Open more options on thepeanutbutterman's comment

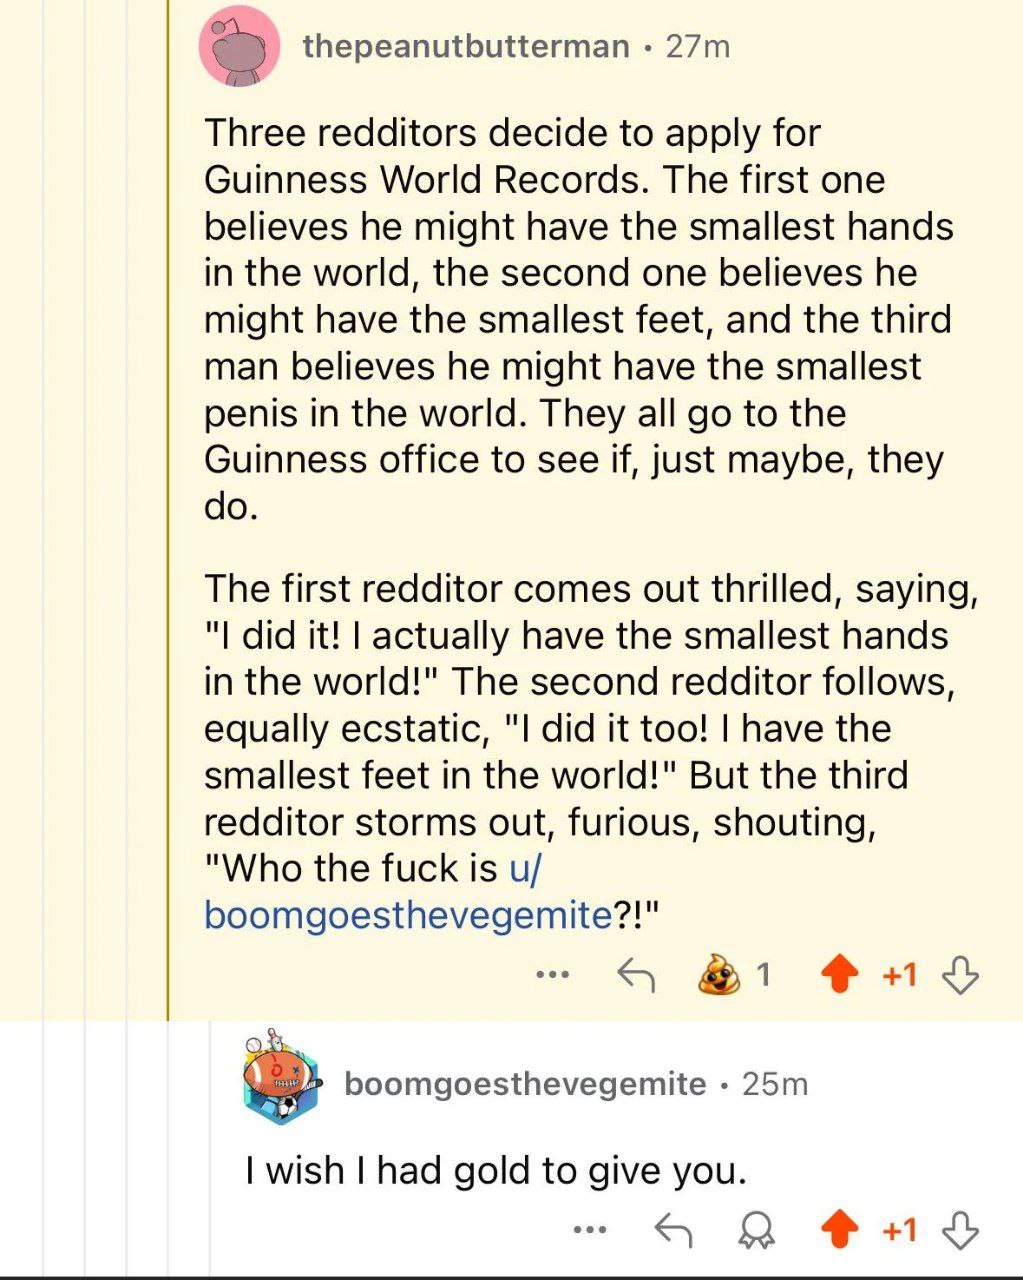coord(552,974)
